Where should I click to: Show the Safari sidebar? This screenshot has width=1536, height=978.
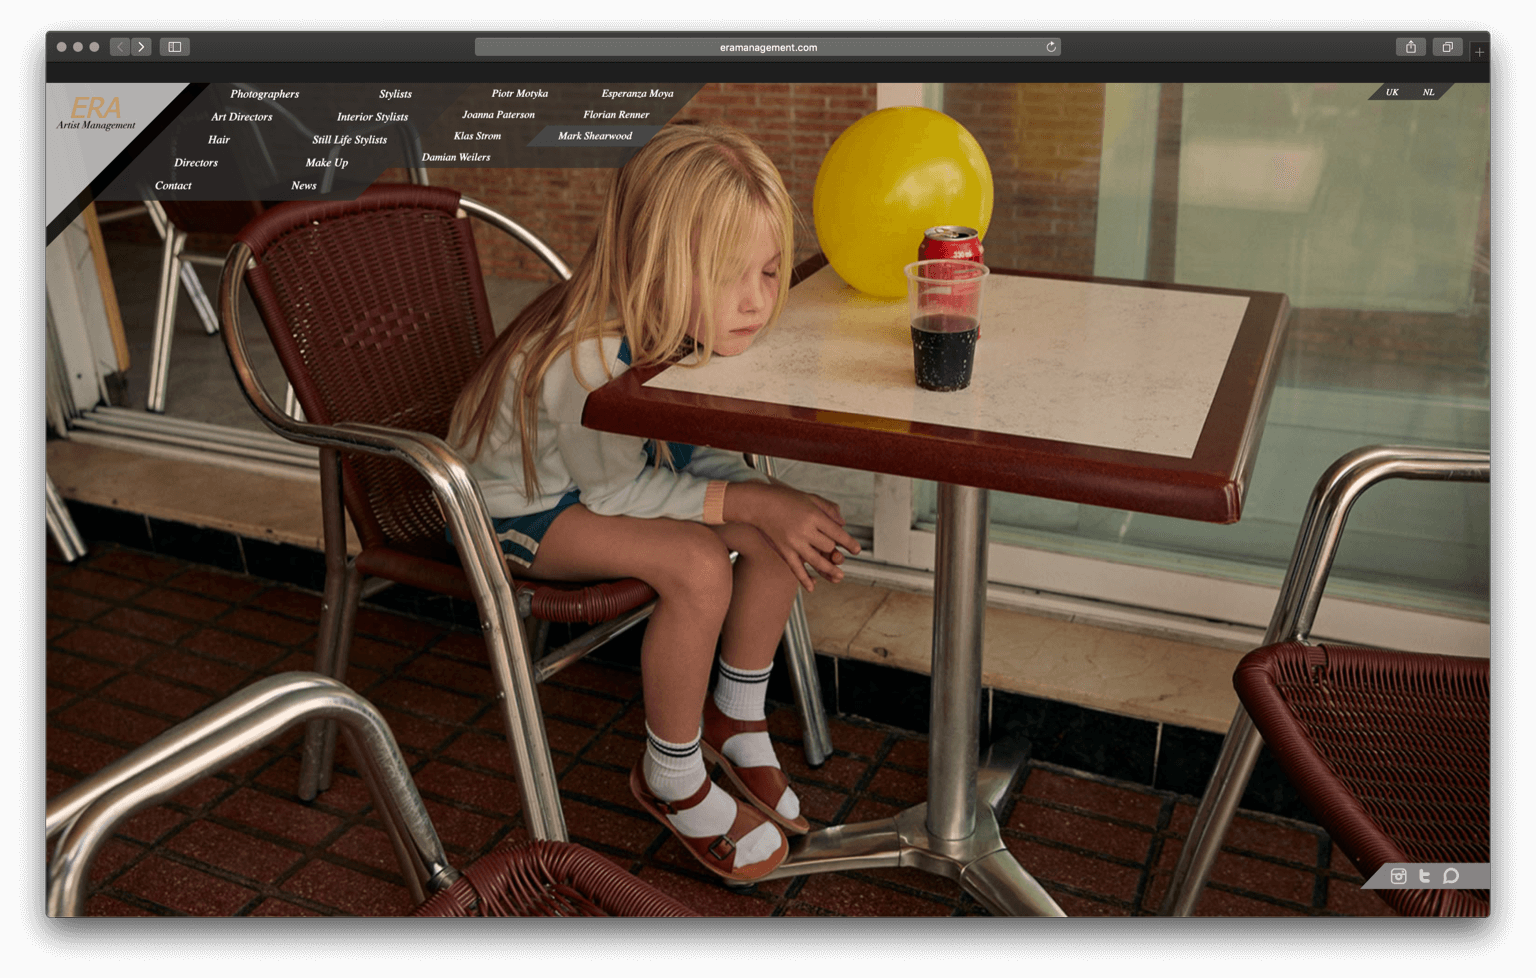click(x=175, y=47)
